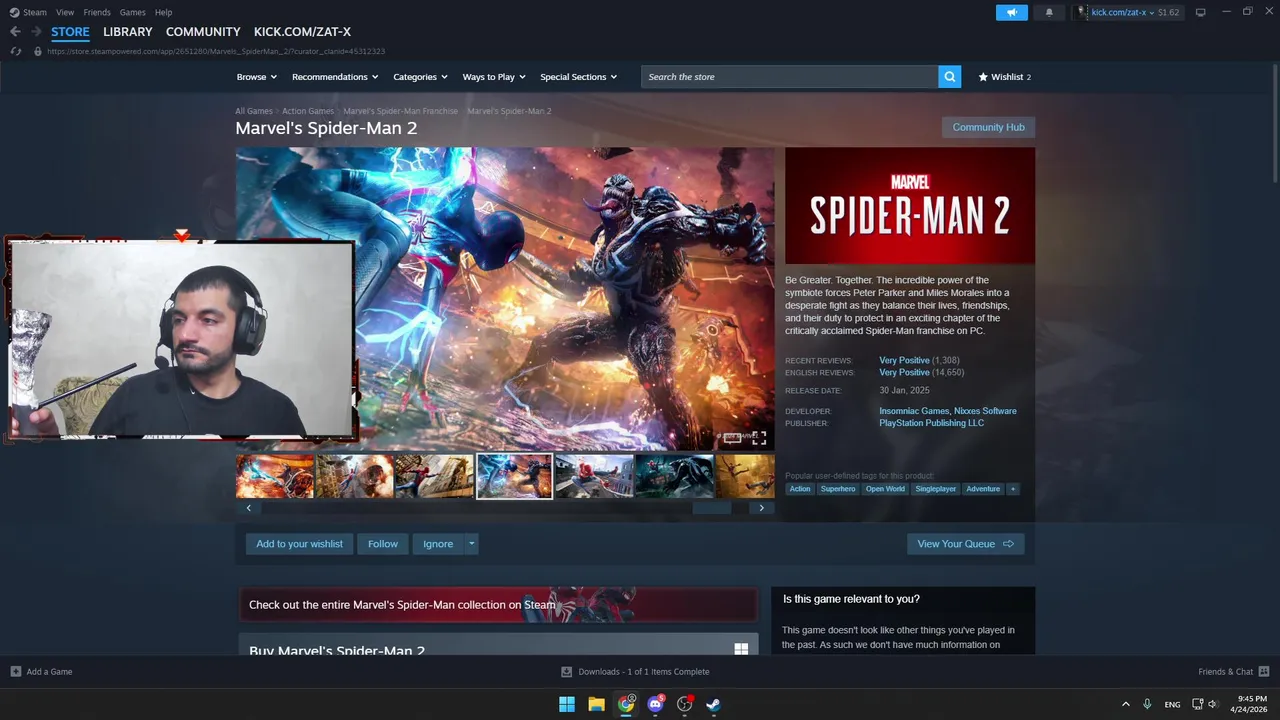
Task: Select the first screenshot thumbnail in the strip
Action: click(x=275, y=476)
